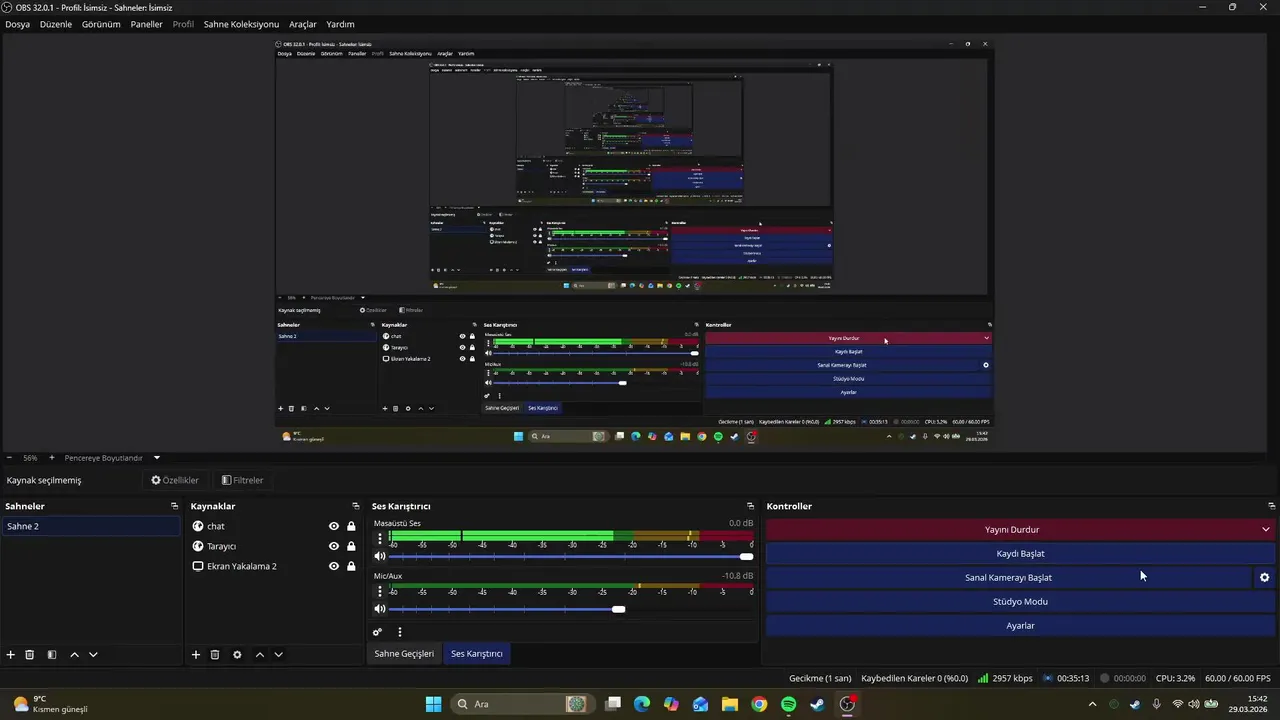Pop out the Sahneler dock panel
1280x720 pixels.
(174, 506)
